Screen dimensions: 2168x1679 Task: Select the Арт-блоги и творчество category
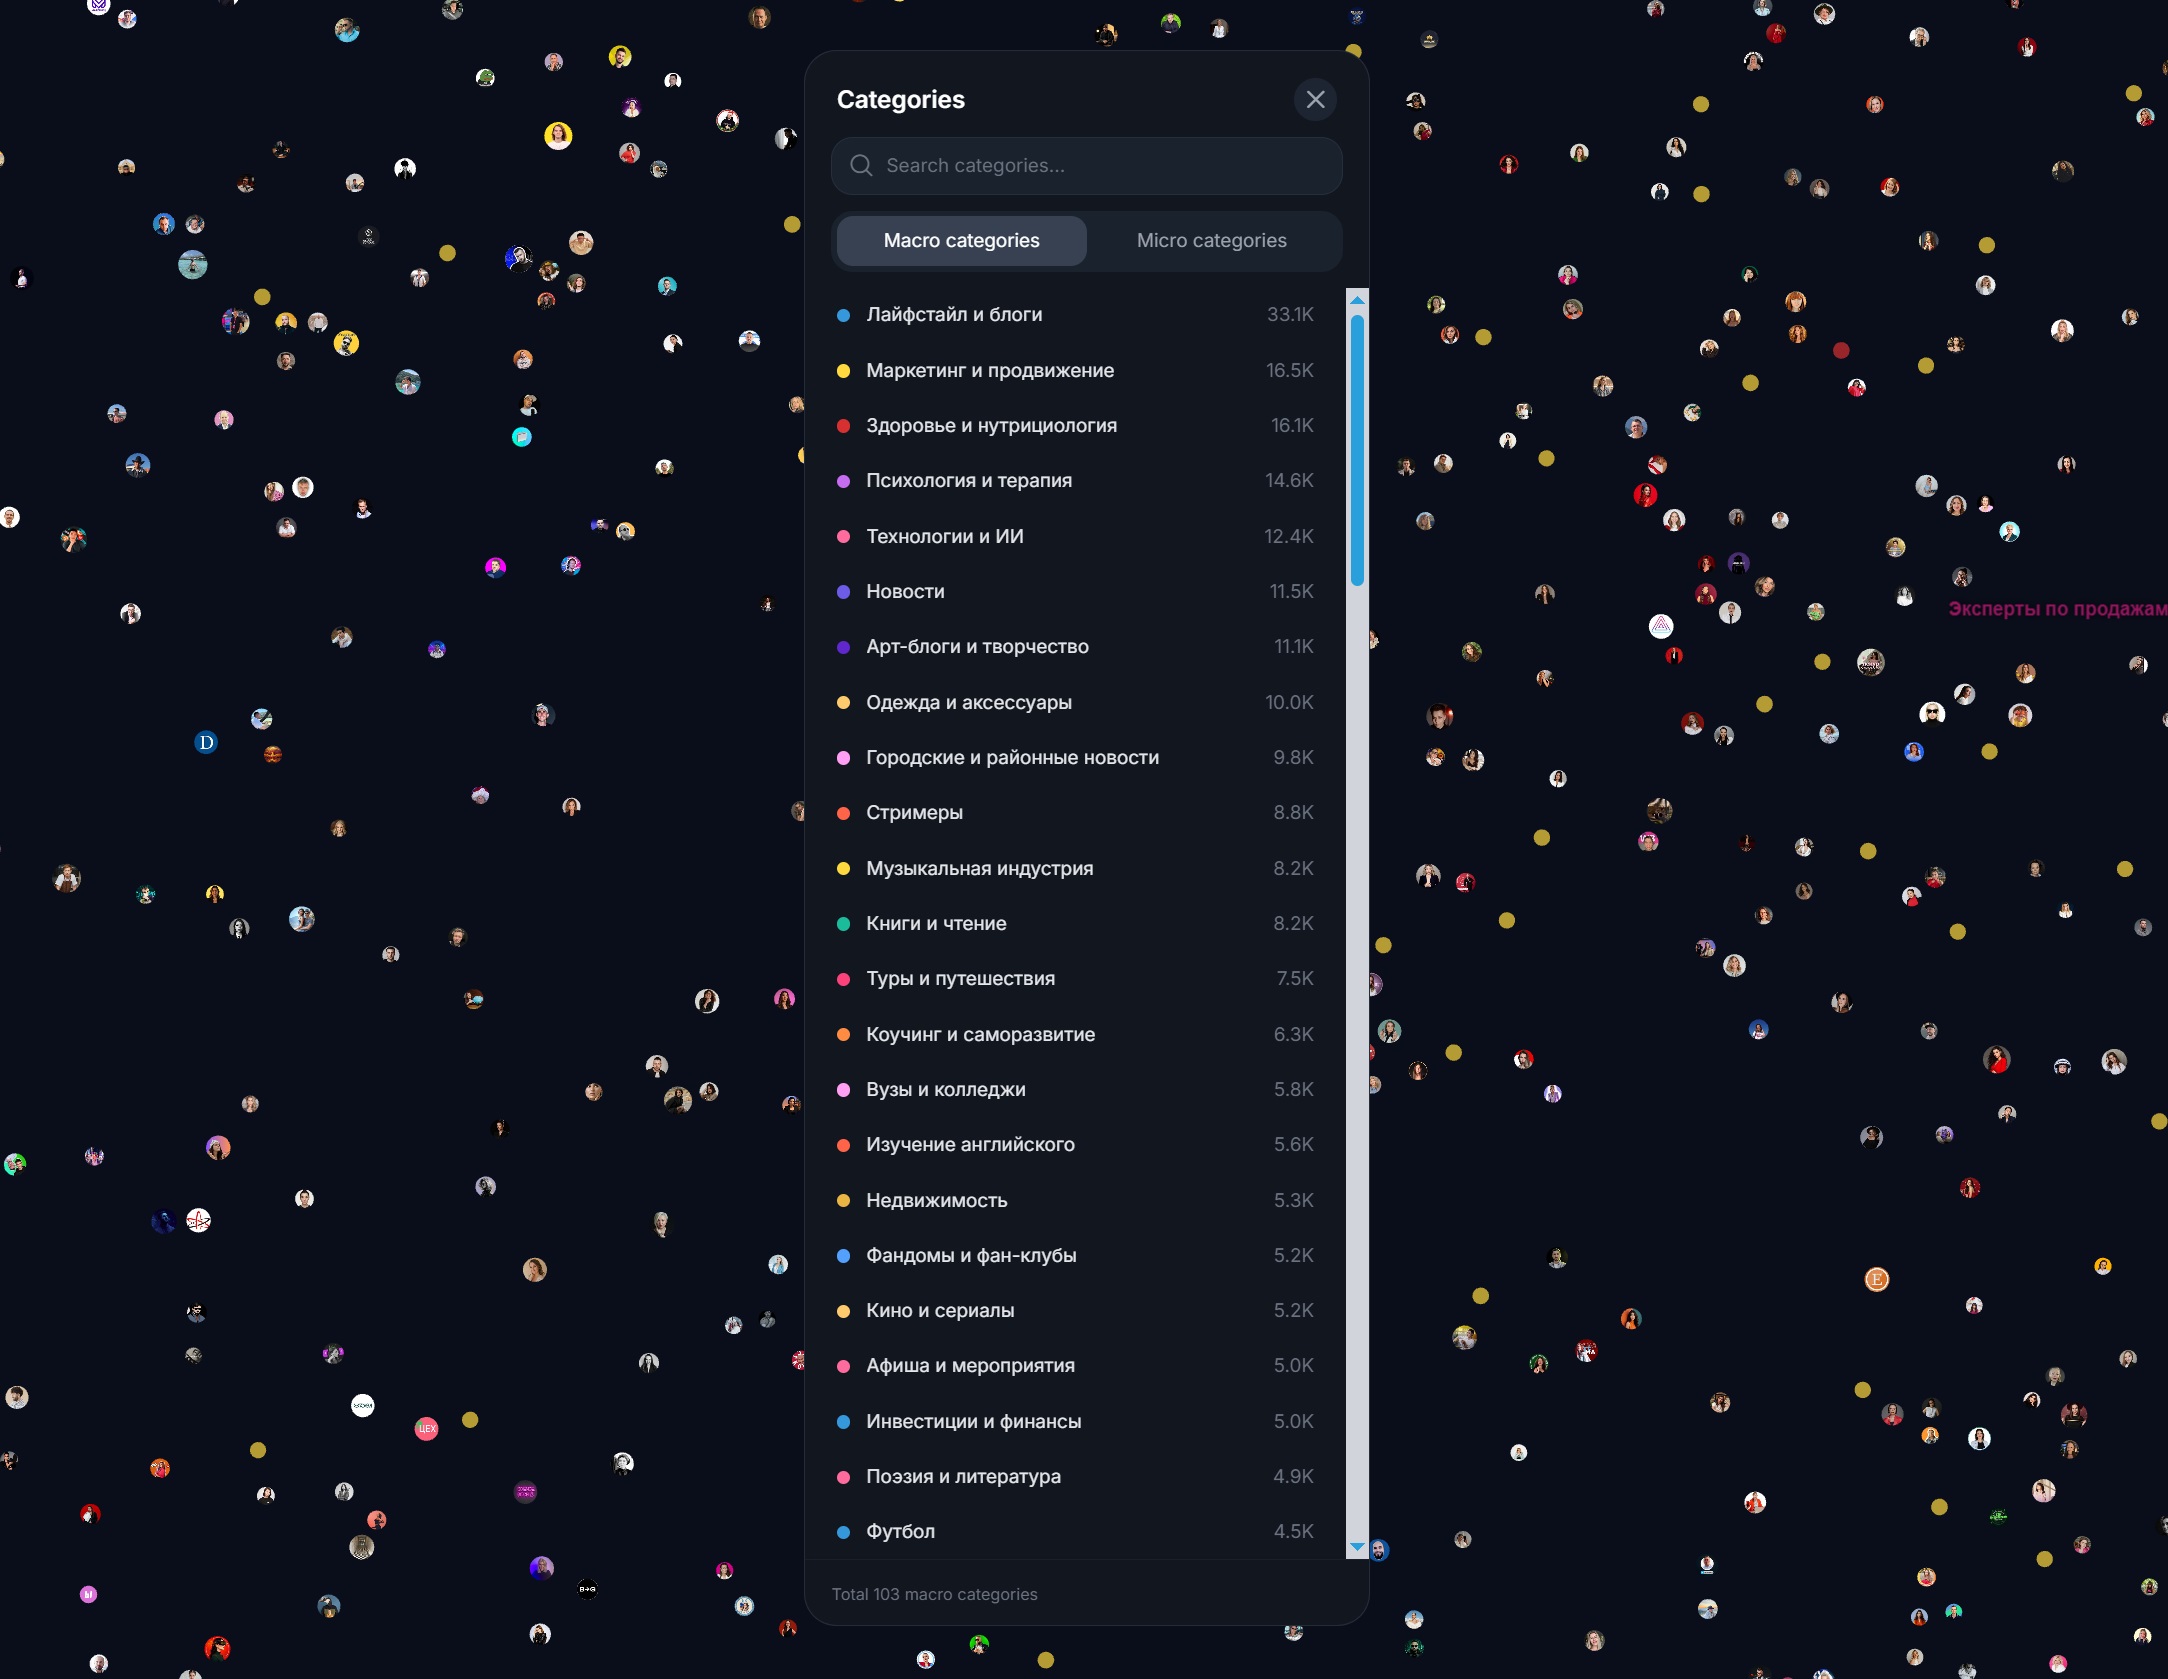click(1076, 647)
